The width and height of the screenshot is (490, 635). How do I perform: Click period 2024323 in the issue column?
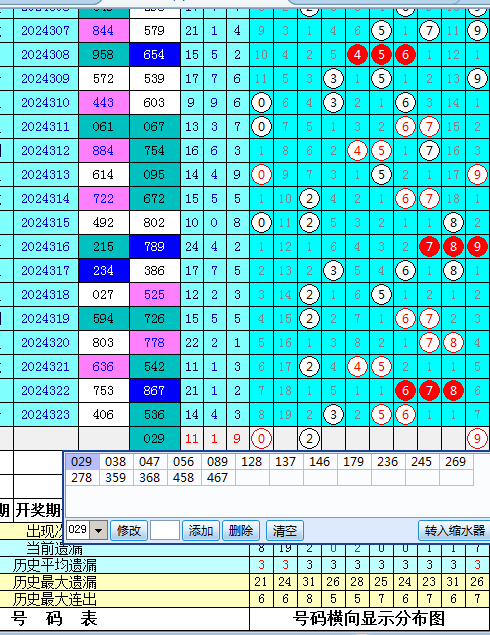[x=45, y=415]
